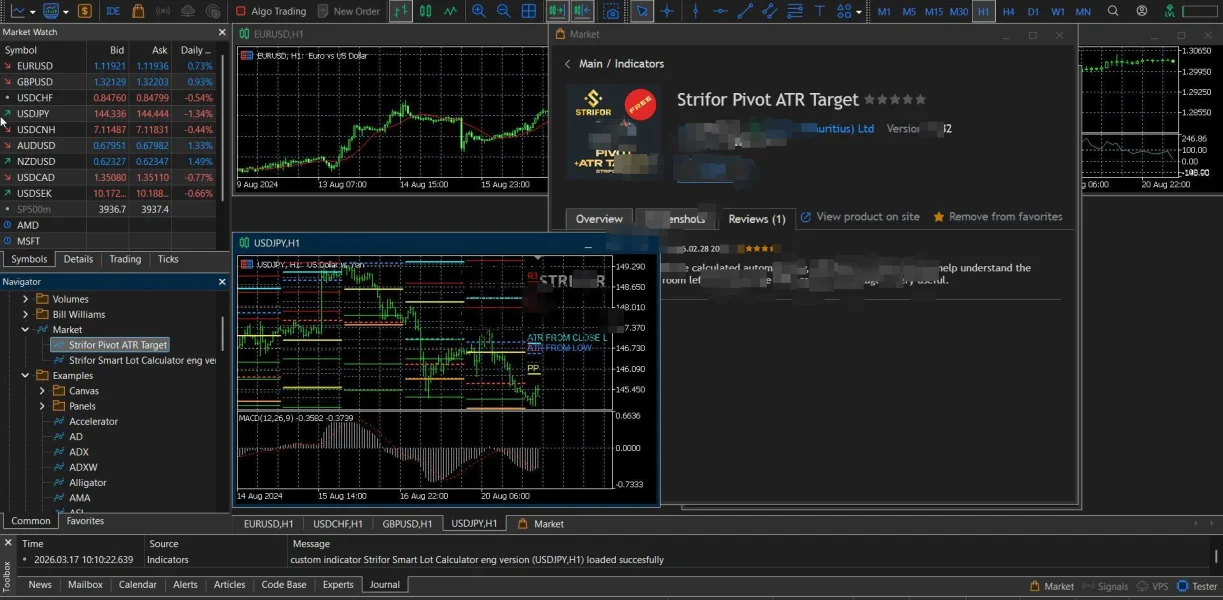Select the H4 timeframe
This screenshot has width=1223, height=600.
1008,11
